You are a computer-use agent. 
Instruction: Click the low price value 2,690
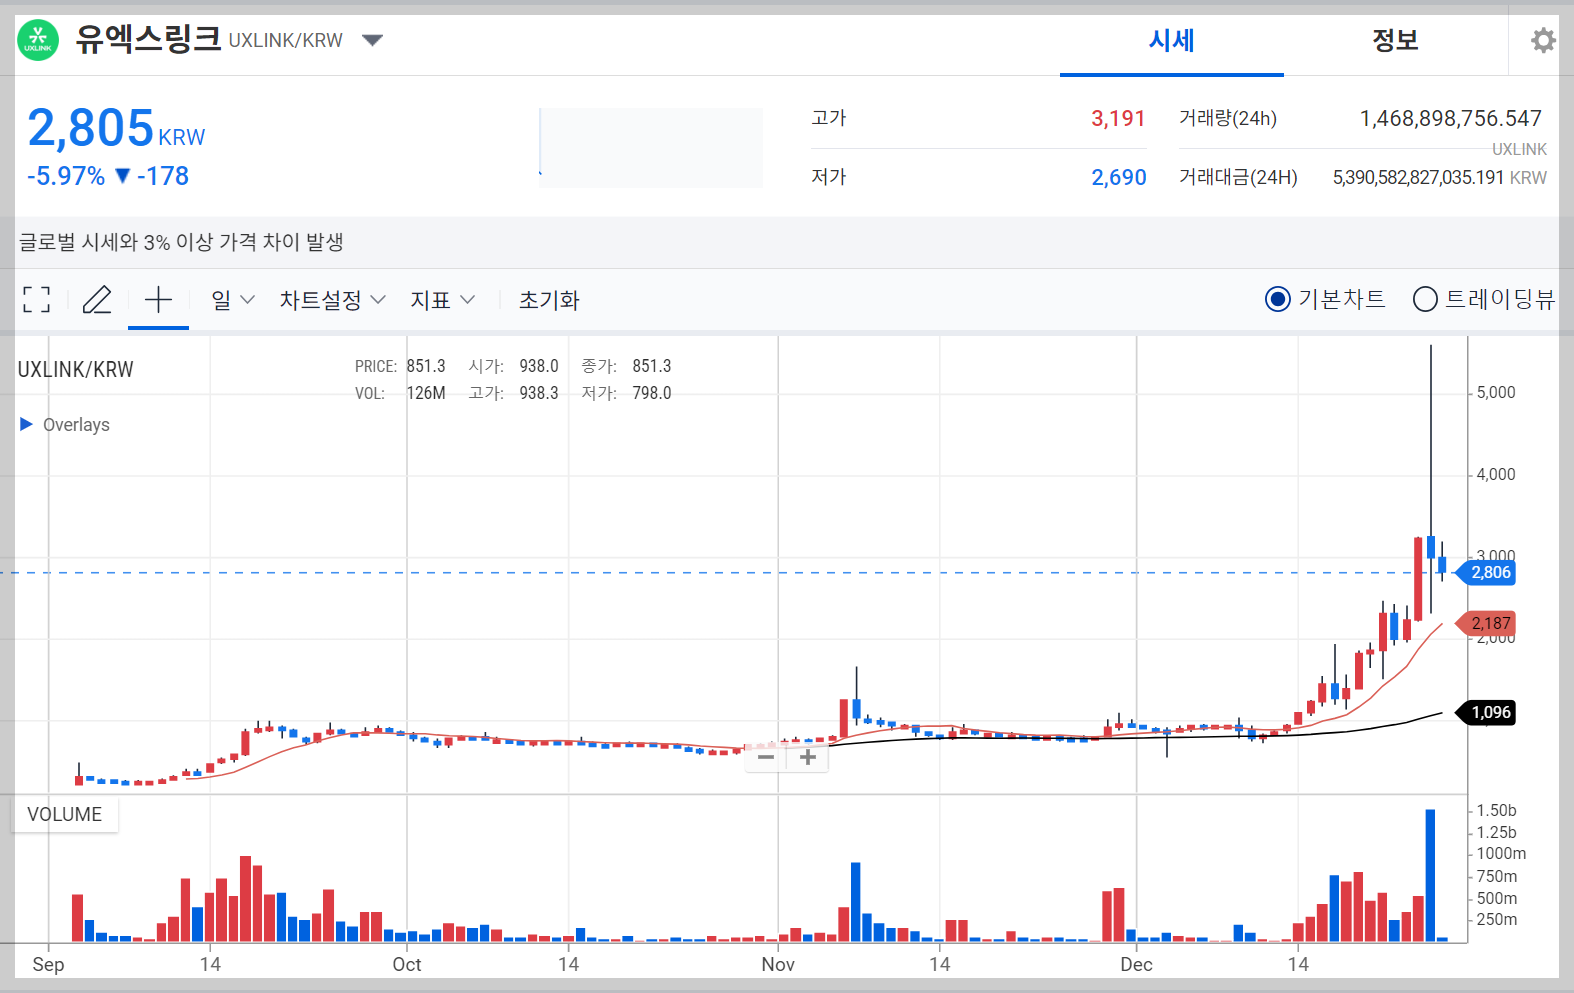pos(1118,177)
